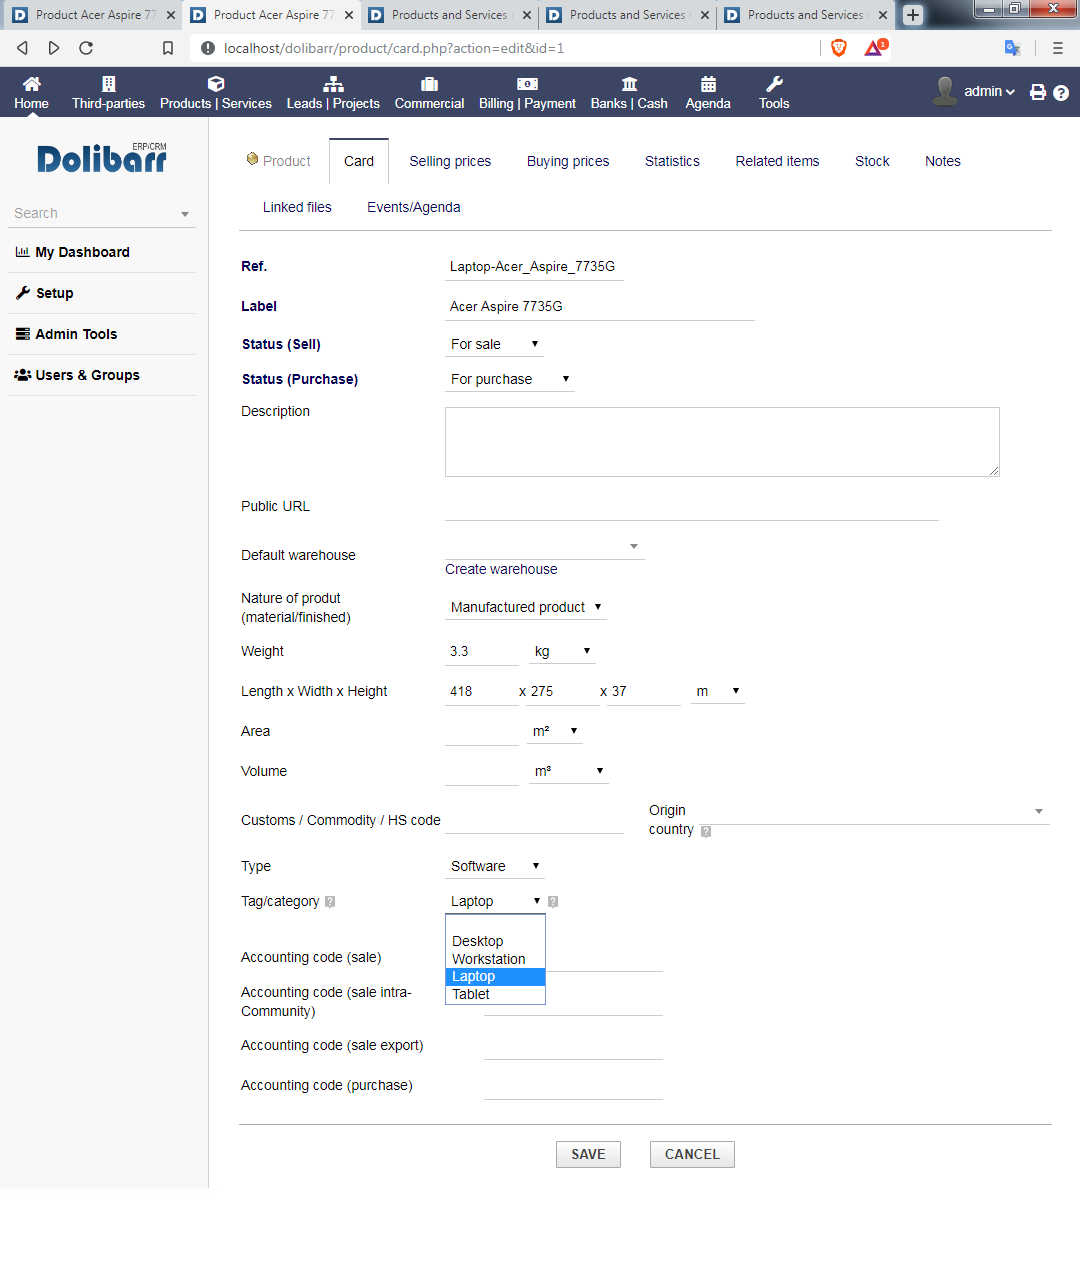
Task: Click the browser back arrow
Action: click(x=22, y=48)
